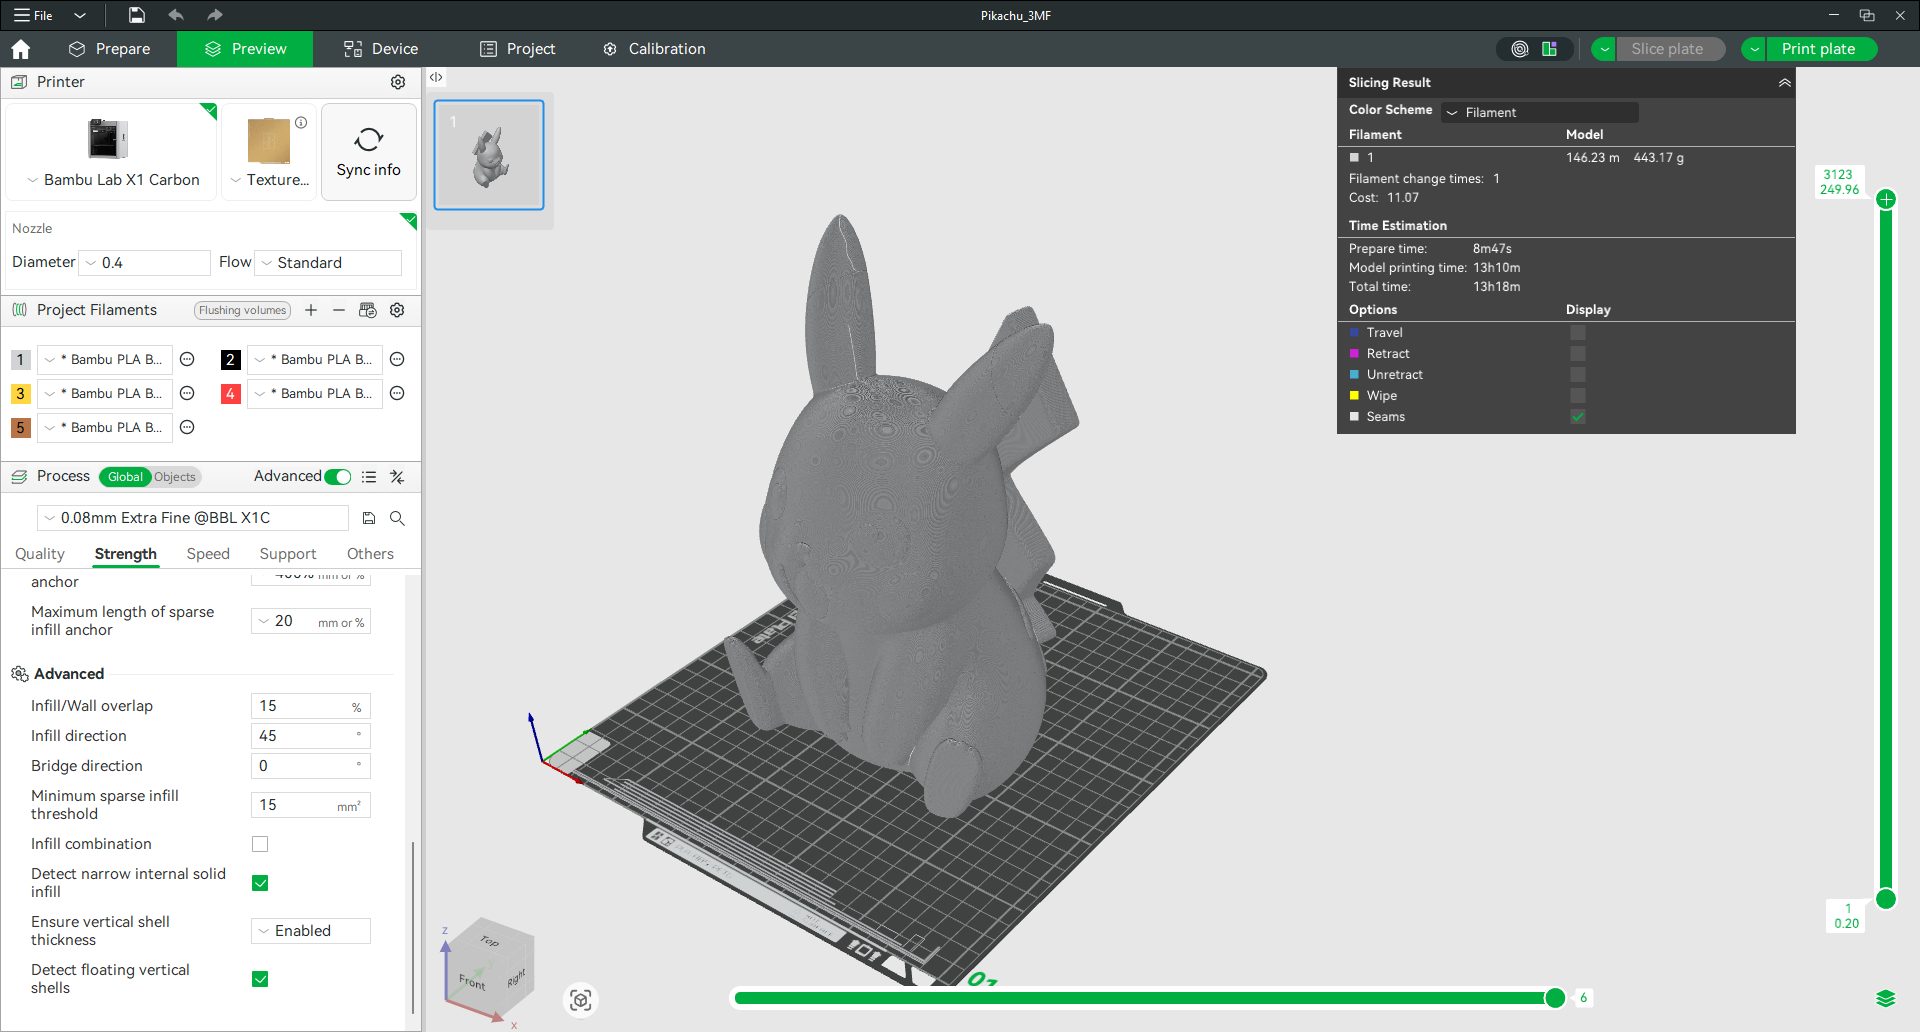Add a new filament with plus icon
The height and width of the screenshot is (1032, 1920).
click(311, 310)
